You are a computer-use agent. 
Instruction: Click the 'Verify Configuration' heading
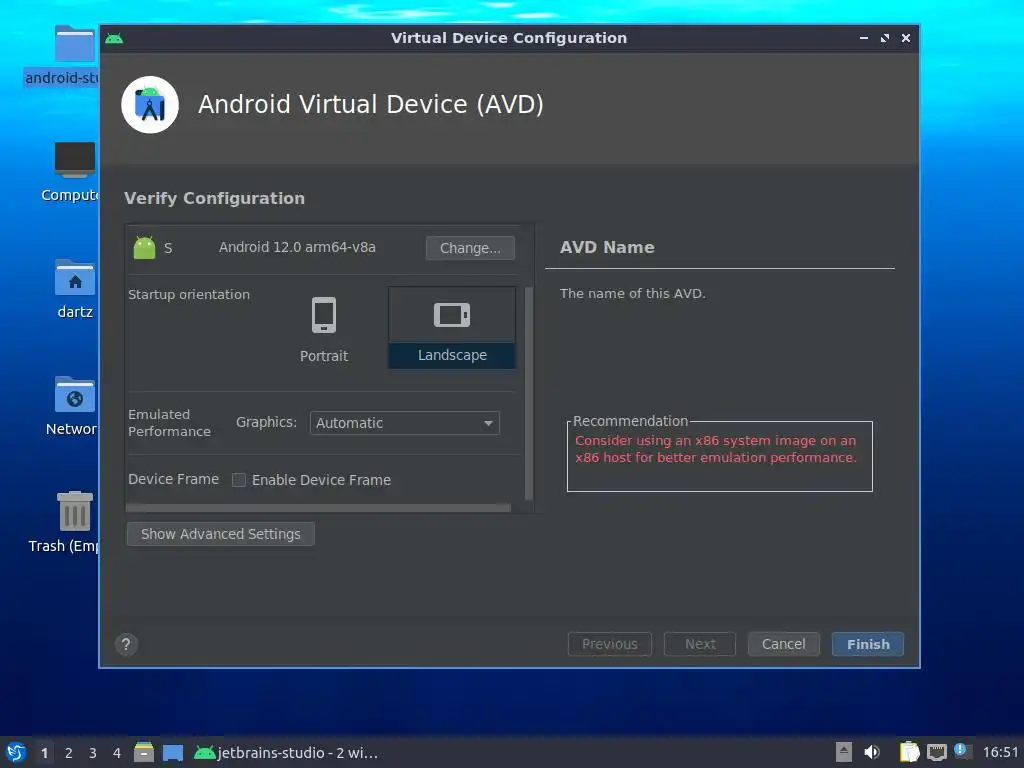click(x=214, y=199)
